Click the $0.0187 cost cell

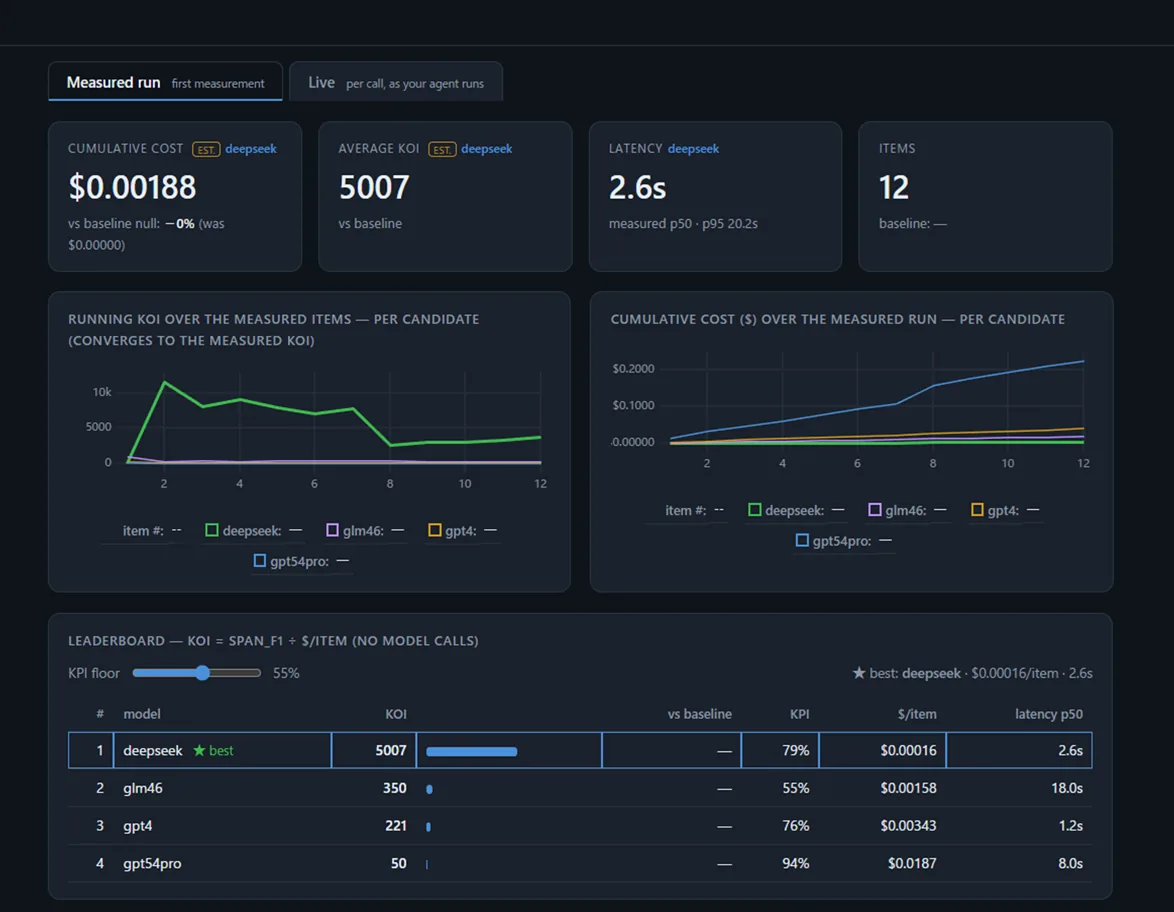tap(912, 863)
